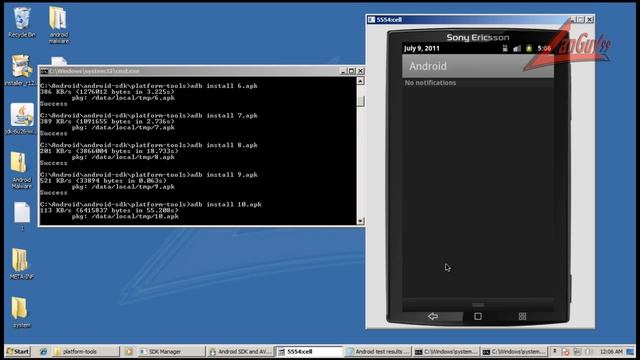Open the 'system' folder on the desktop
Image resolution: width=640 pixels, height=360 pixels.
click(x=21, y=313)
